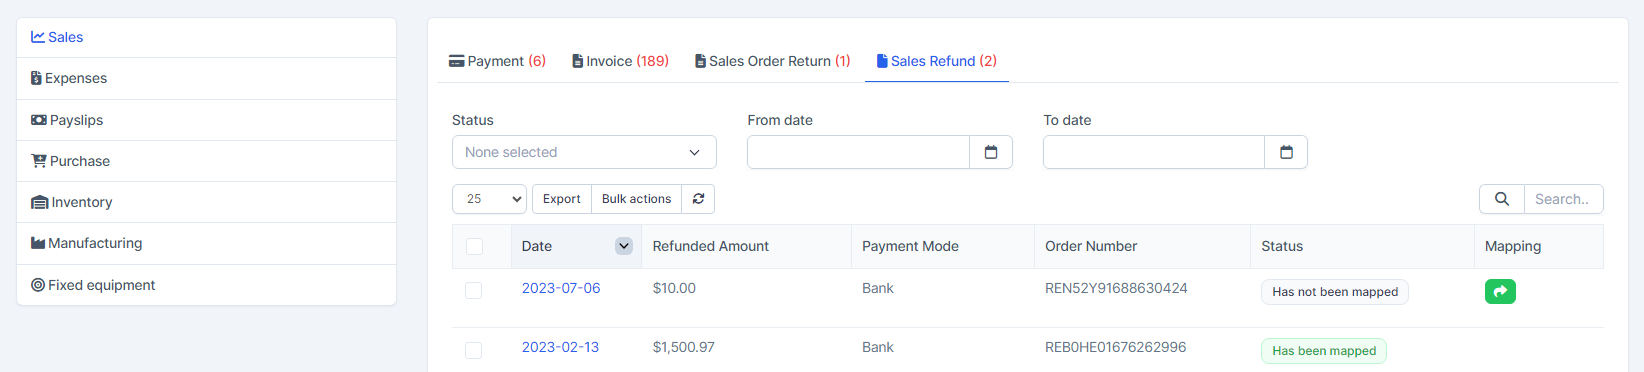Viewport: 1644px width, 372px height.
Task: Open the 2023-07-06 refund link
Action: point(561,288)
